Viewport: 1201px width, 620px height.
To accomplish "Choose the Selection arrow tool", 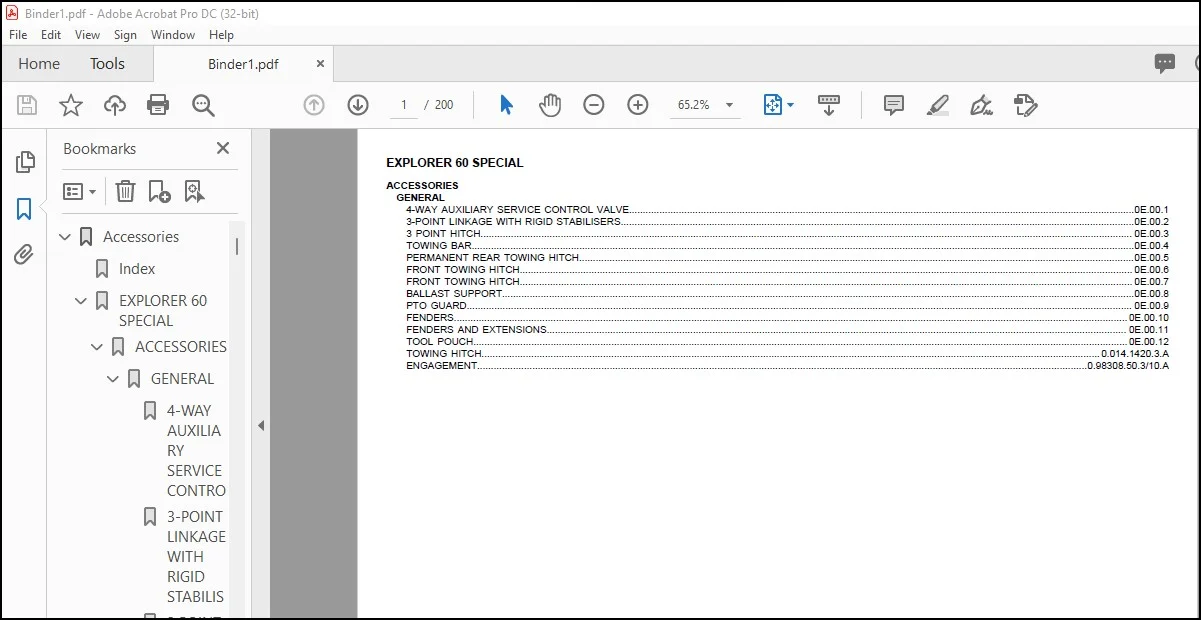I will [506, 105].
